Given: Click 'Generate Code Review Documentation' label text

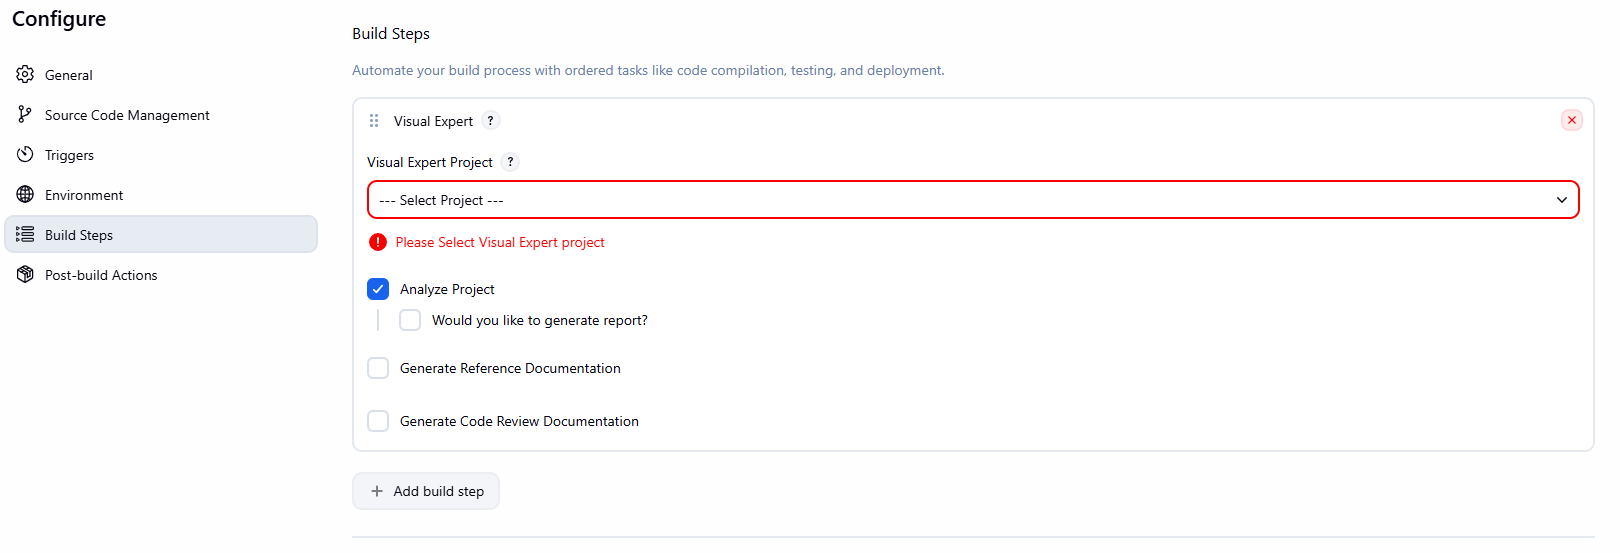Looking at the screenshot, I should [x=519, y=421].
